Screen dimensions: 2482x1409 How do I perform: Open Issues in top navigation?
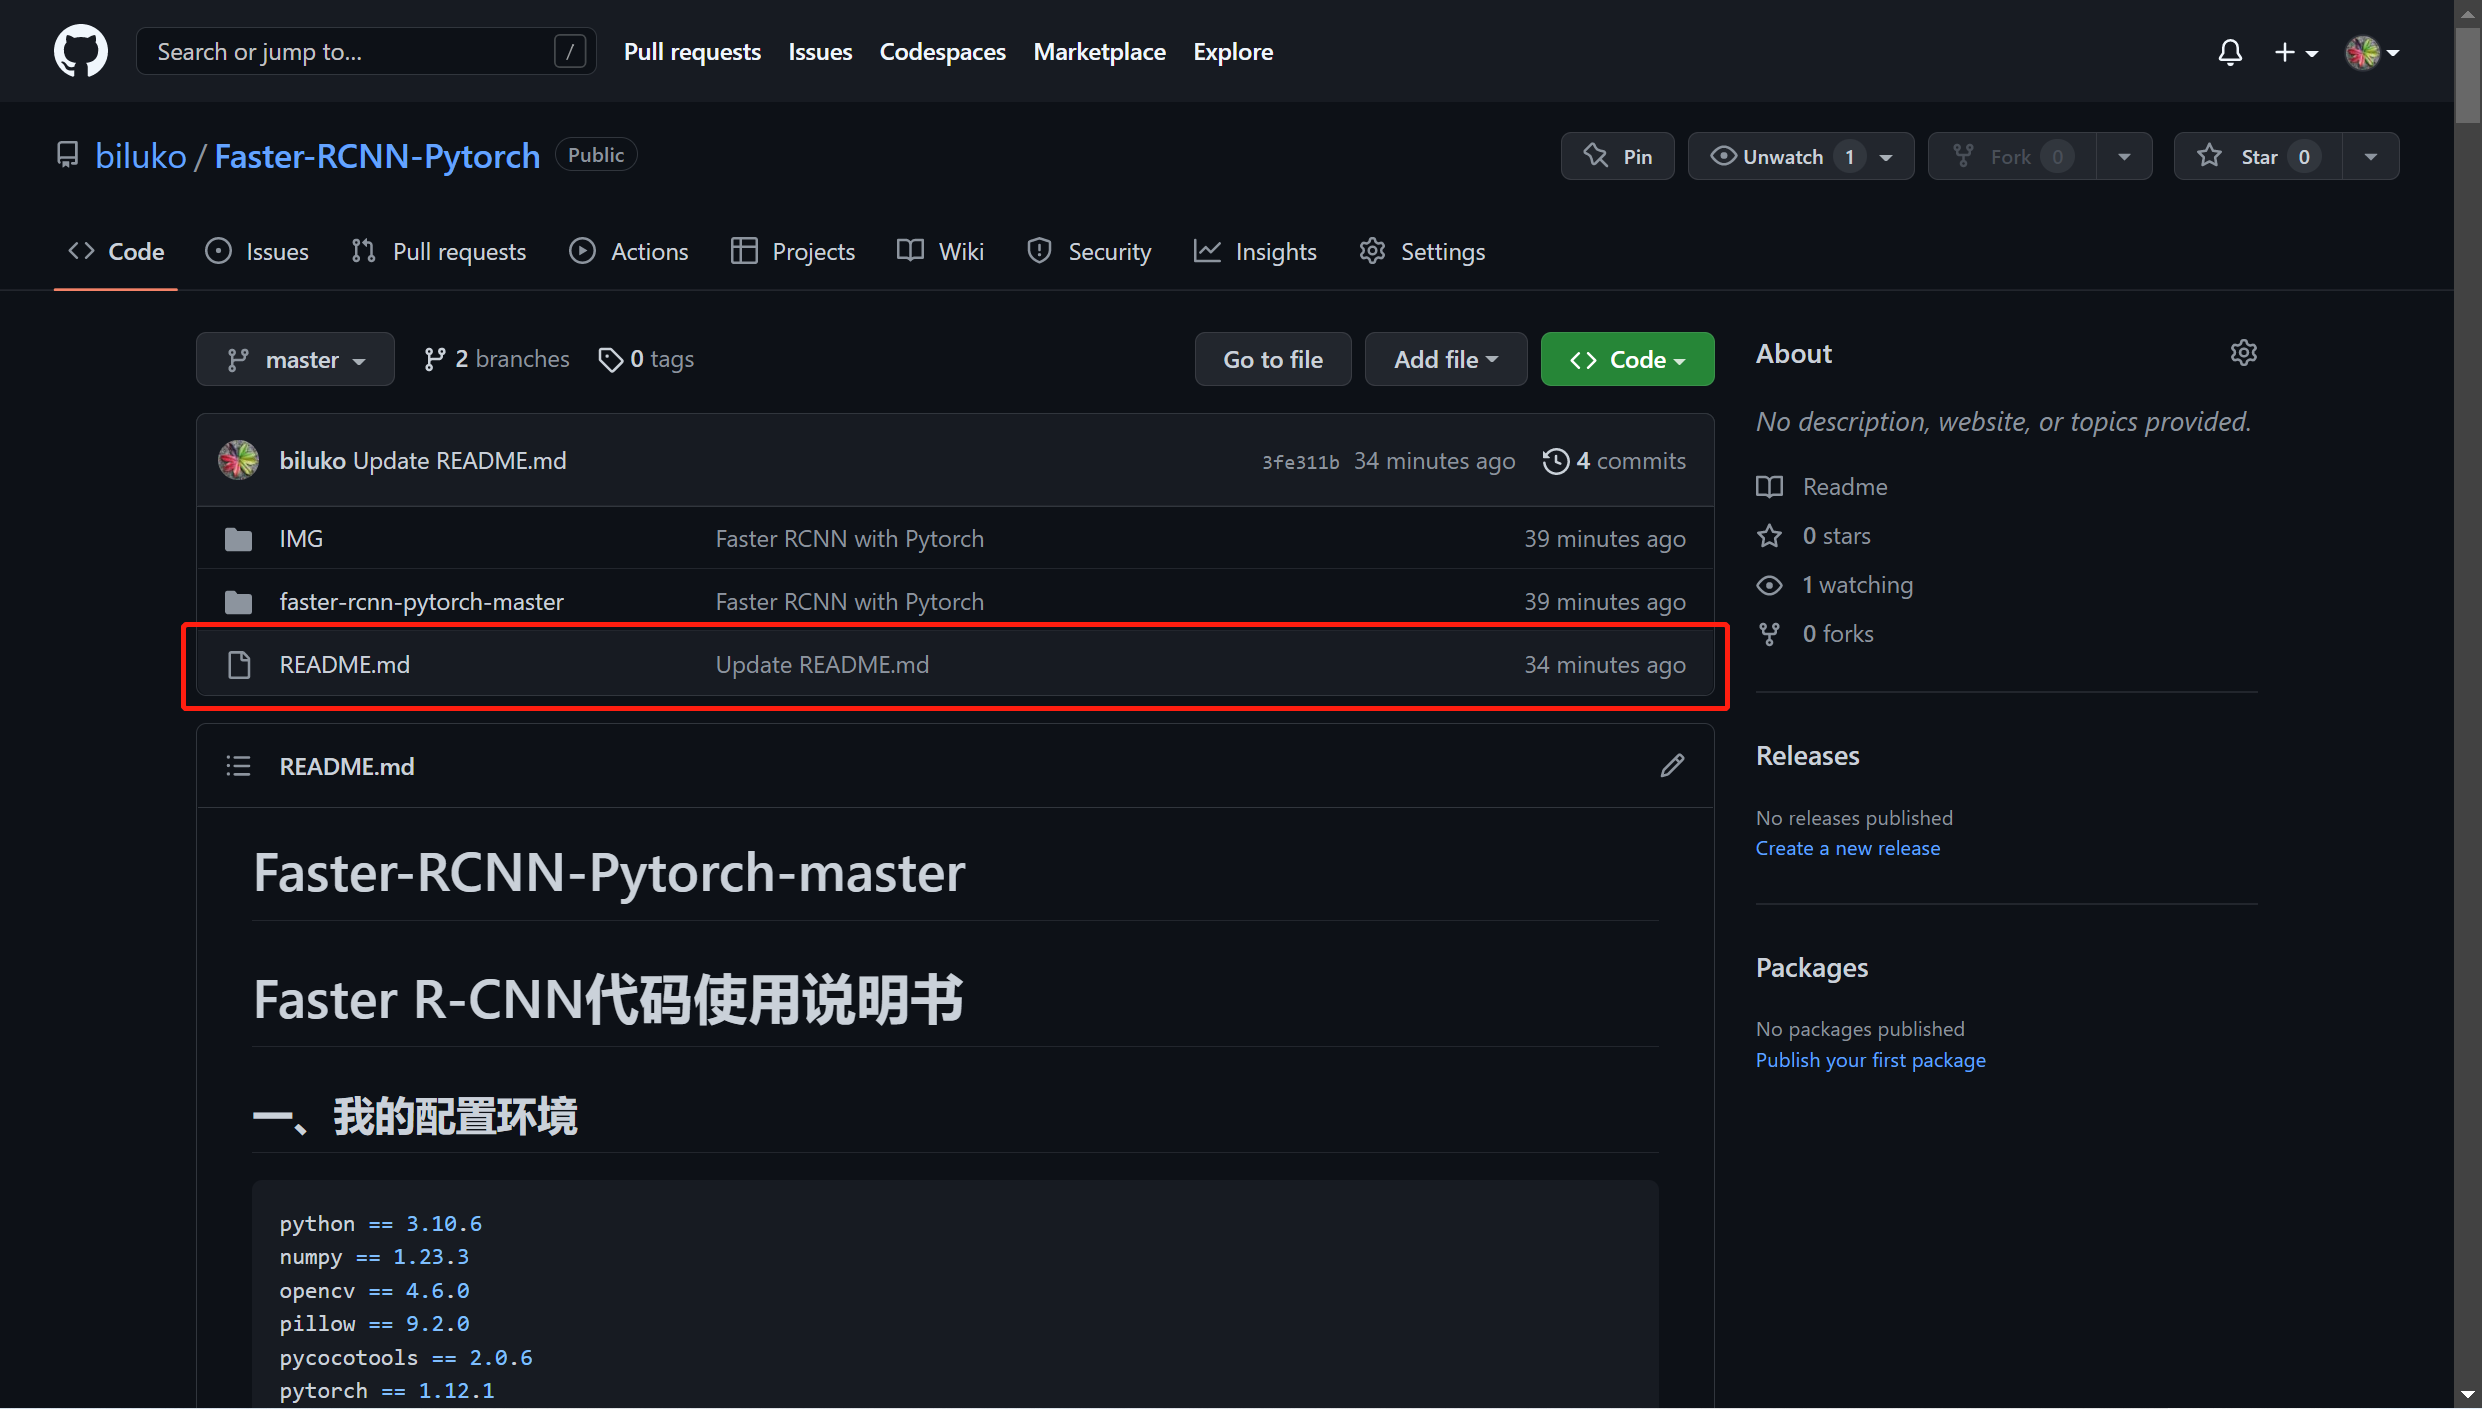(x=820, y=51)
